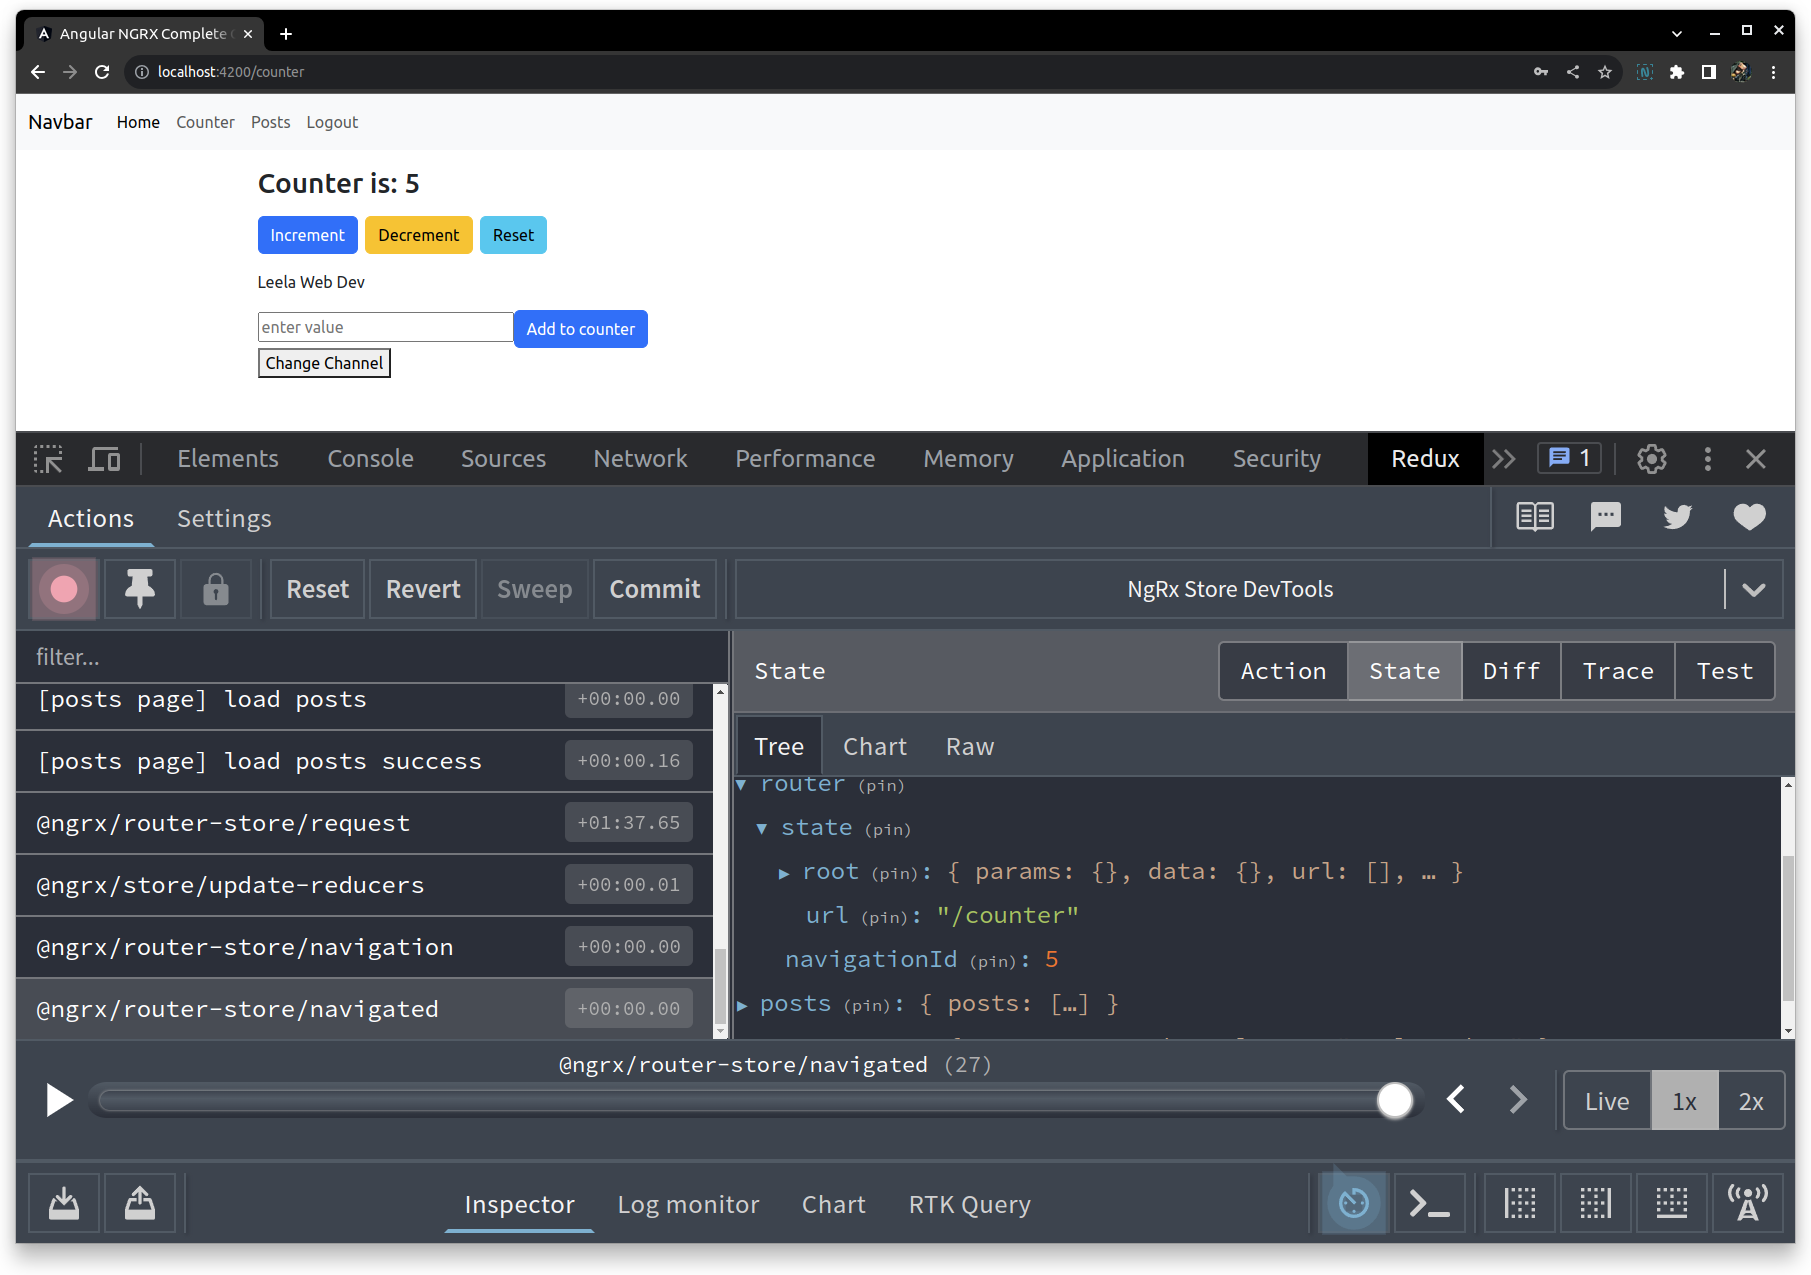The image size is (1811, 1275).
Task: Open DevTools settings gear icon
Action: tap(1651, 459)
